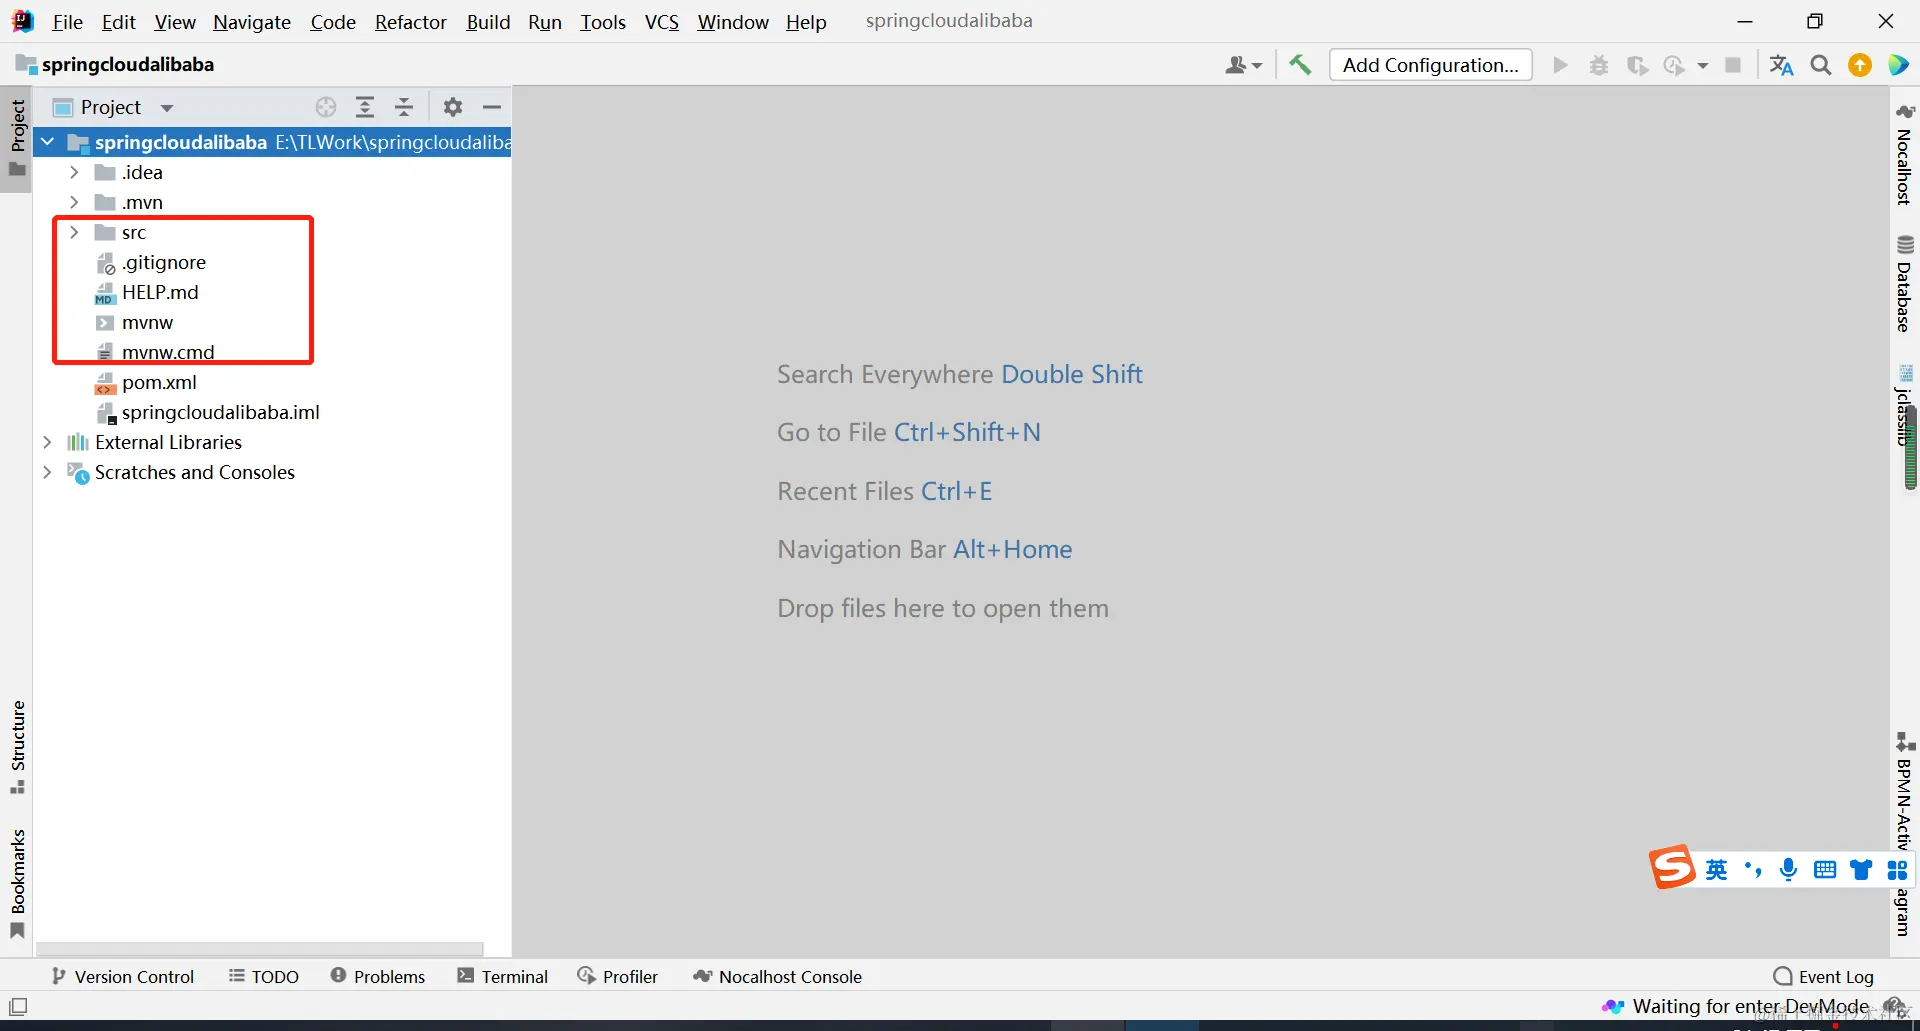Expand the .idea folder

click(x=74, y=172)
